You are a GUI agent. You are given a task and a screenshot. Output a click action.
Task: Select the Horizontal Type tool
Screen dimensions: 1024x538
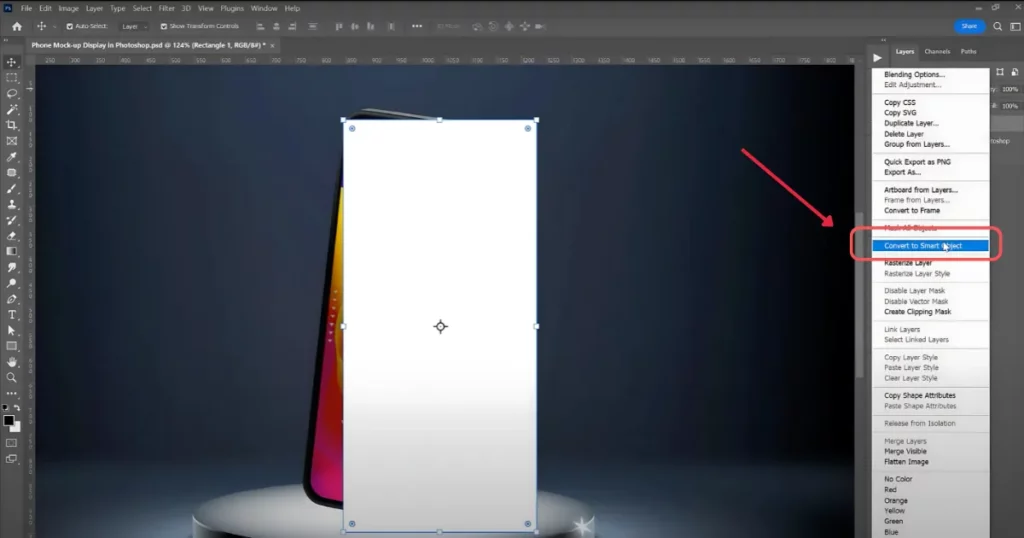click(x=12, y=315)
